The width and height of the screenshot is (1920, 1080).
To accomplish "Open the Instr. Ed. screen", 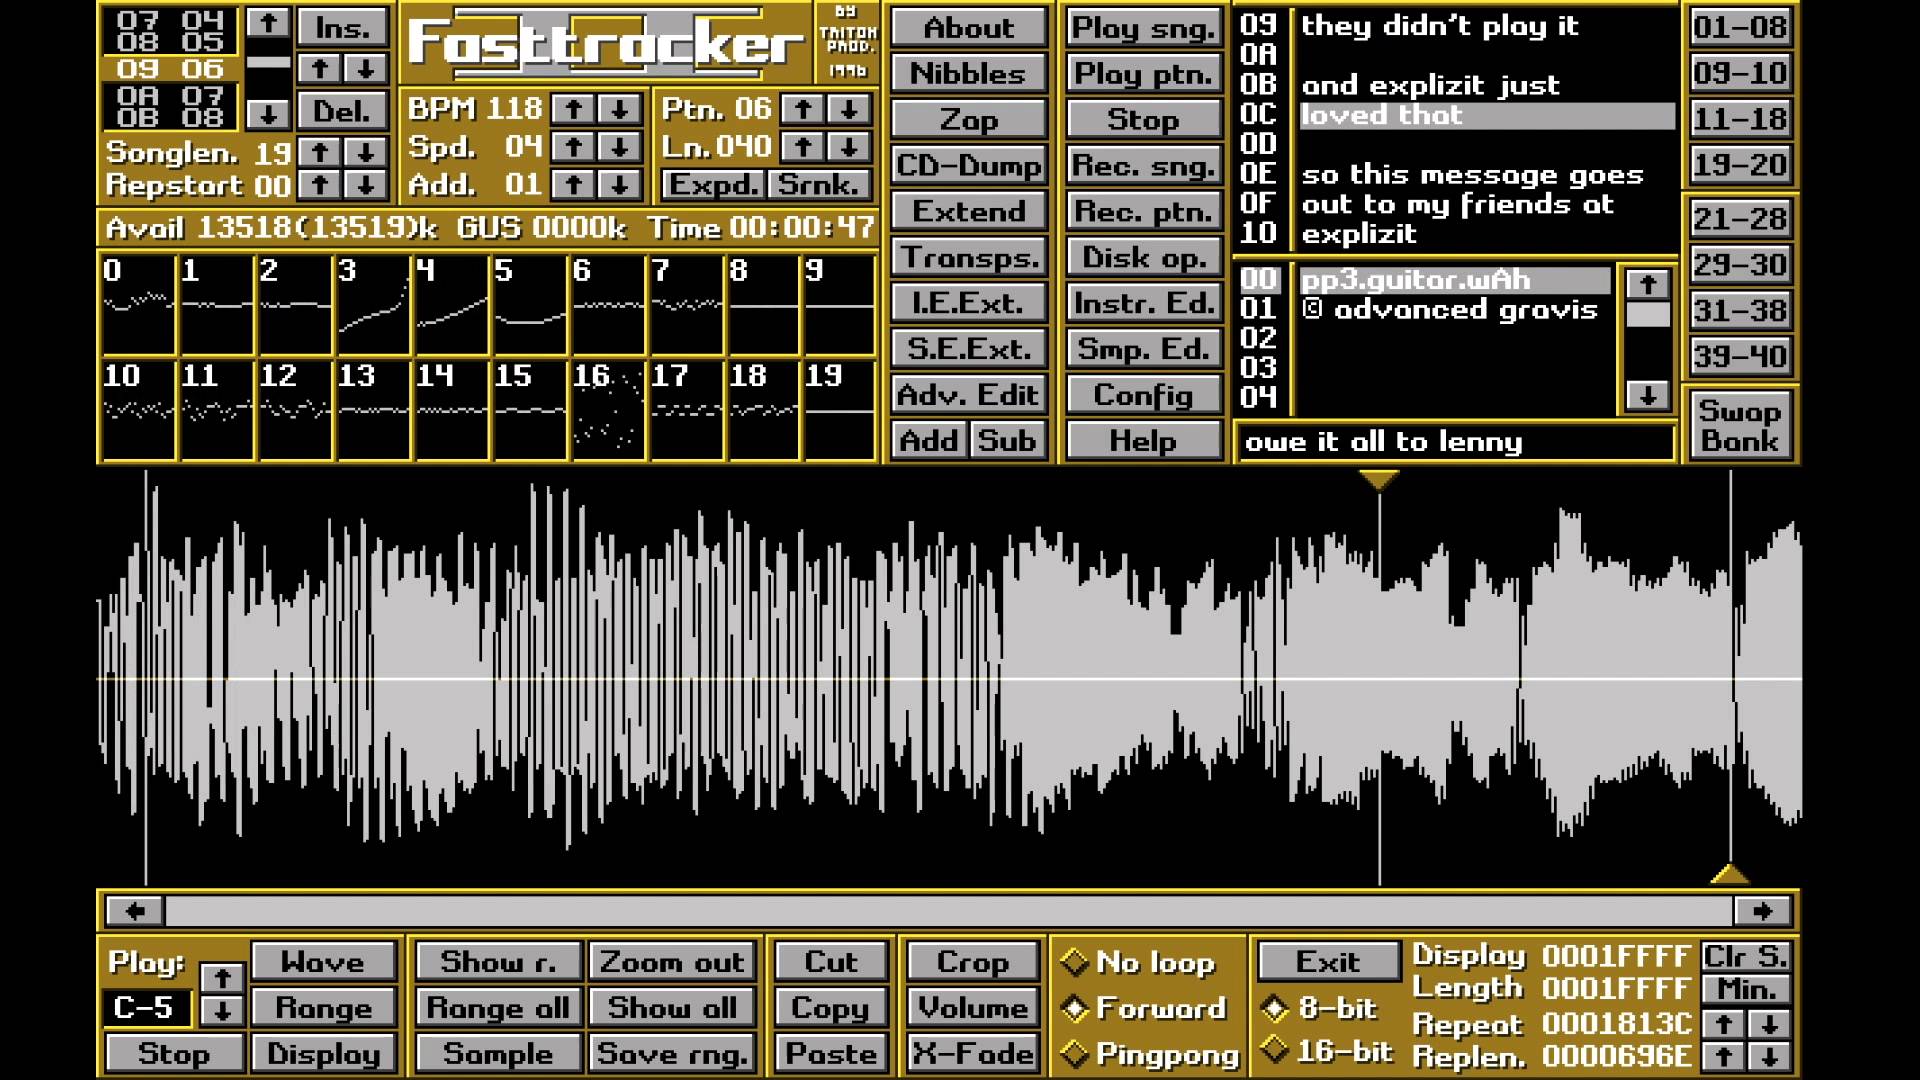I will tap(1143, 303).
